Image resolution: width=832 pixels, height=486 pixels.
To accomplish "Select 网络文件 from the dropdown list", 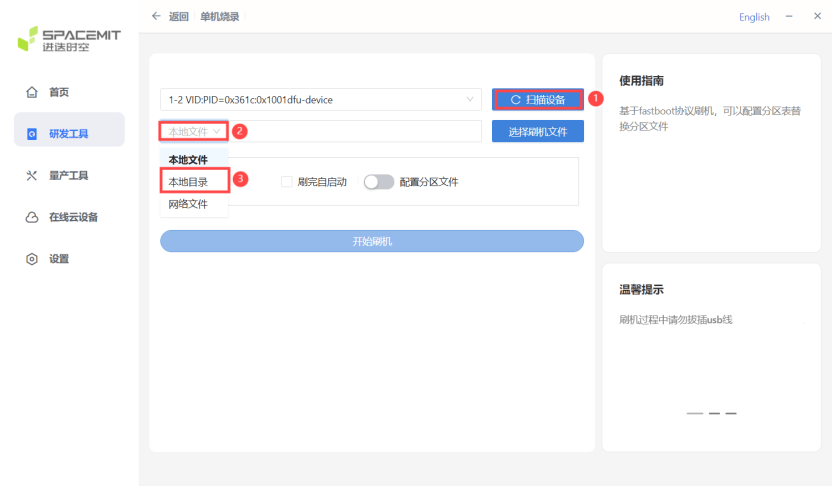I will pyautogui.click(x=188, y=204).
